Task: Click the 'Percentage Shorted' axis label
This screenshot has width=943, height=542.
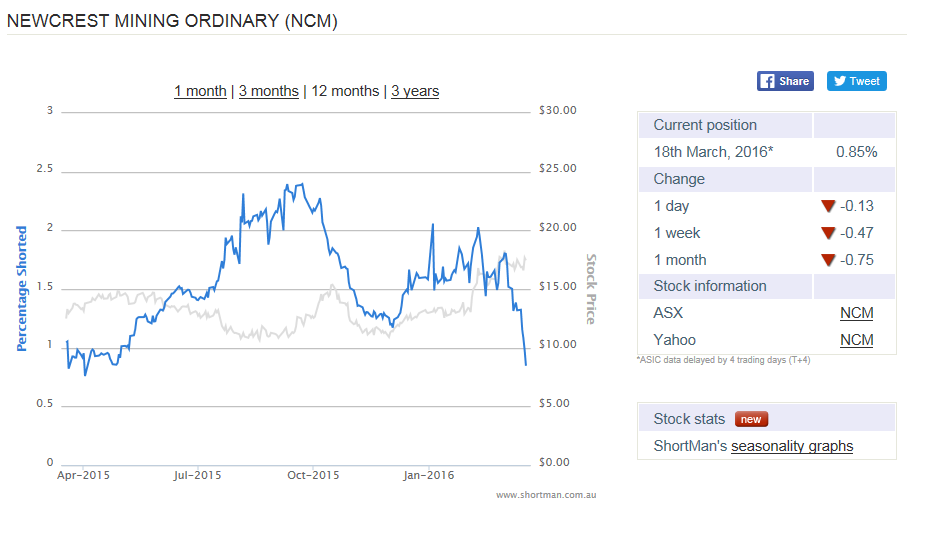Action: coord(22,289)
